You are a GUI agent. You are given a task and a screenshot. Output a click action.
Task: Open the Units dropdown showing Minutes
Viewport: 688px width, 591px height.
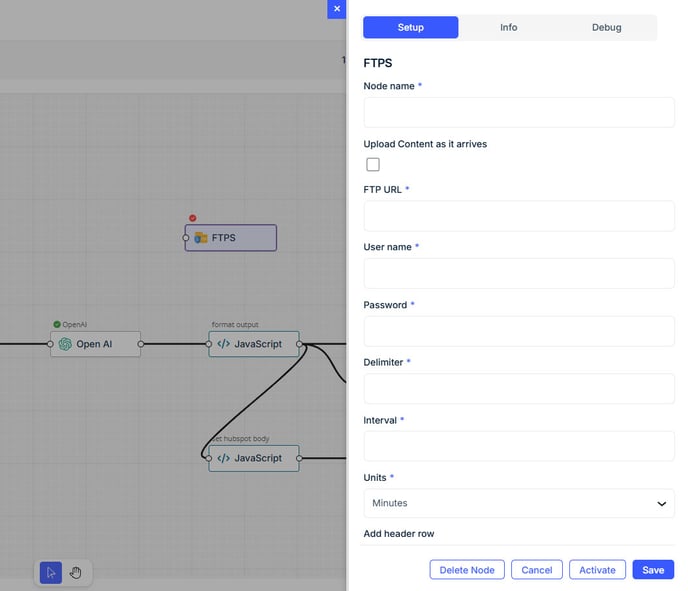[519, 503]
